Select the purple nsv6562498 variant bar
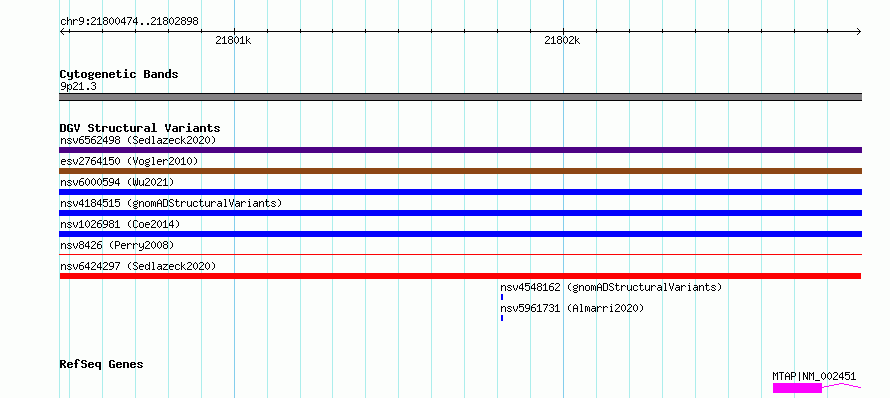The image size is (890, 398). [x=460, y=150]
